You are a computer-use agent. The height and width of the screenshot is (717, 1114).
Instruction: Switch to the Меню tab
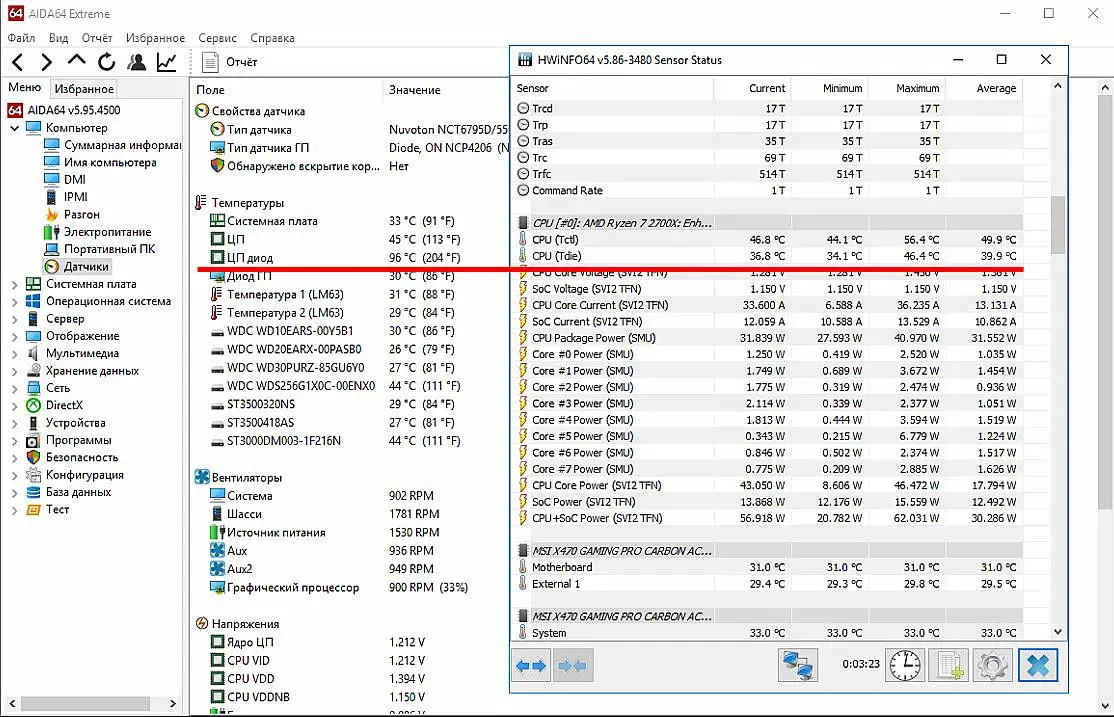tap(25, 87)
